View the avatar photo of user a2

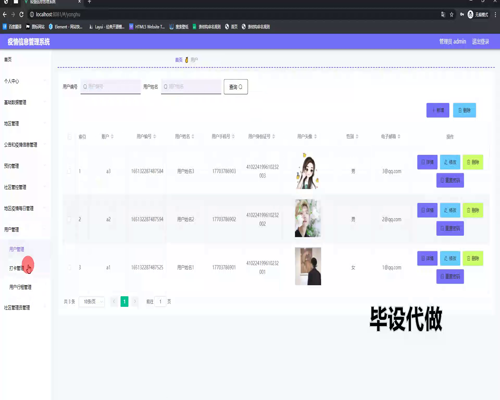click(308, 218)
